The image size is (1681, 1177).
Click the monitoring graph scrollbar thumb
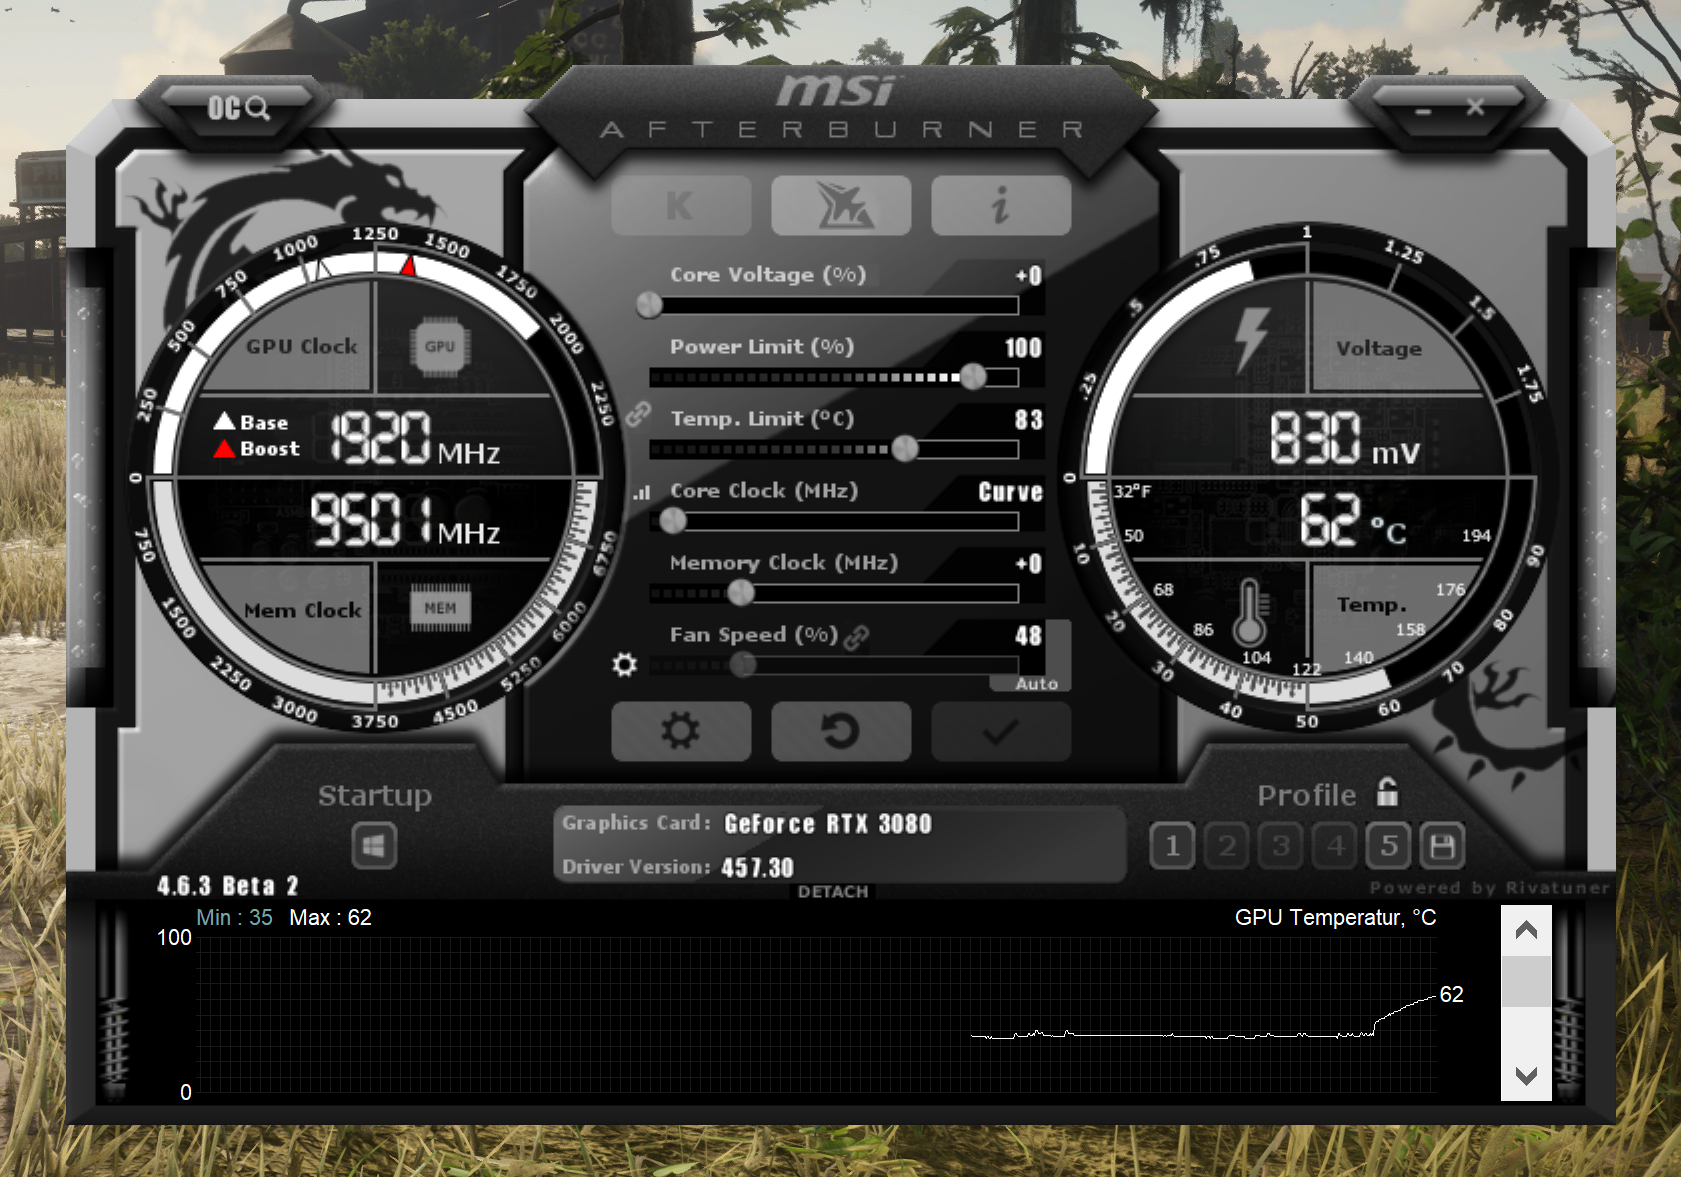1526,982
